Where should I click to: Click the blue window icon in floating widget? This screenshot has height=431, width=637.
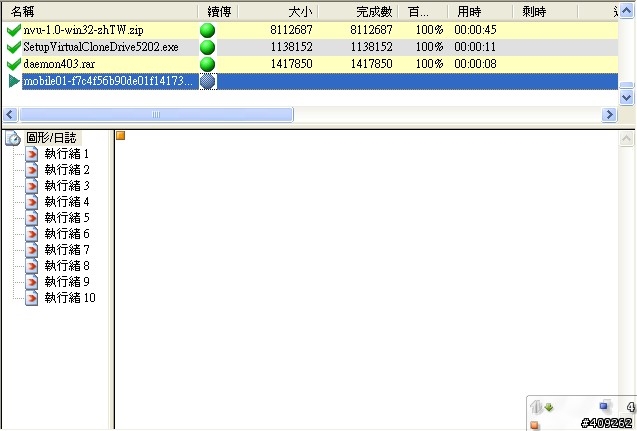pyautogui.click(x=604, y=406)
